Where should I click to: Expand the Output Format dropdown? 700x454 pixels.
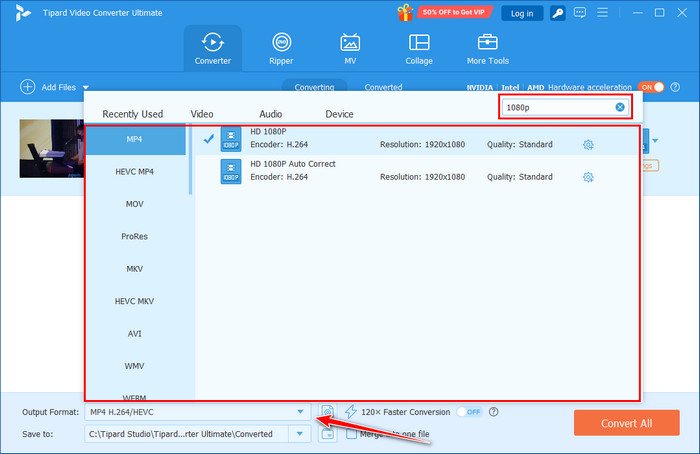click(x=300, y=411)
